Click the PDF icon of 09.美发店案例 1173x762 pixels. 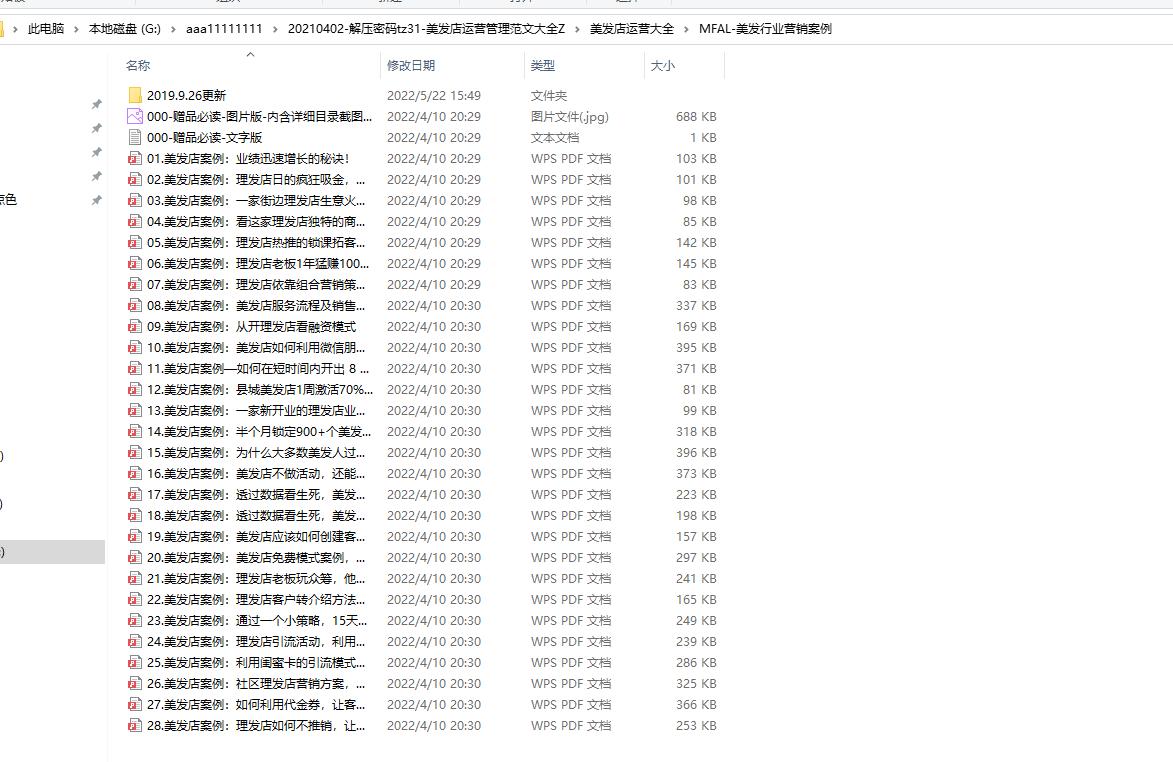(x=135, y=326)
